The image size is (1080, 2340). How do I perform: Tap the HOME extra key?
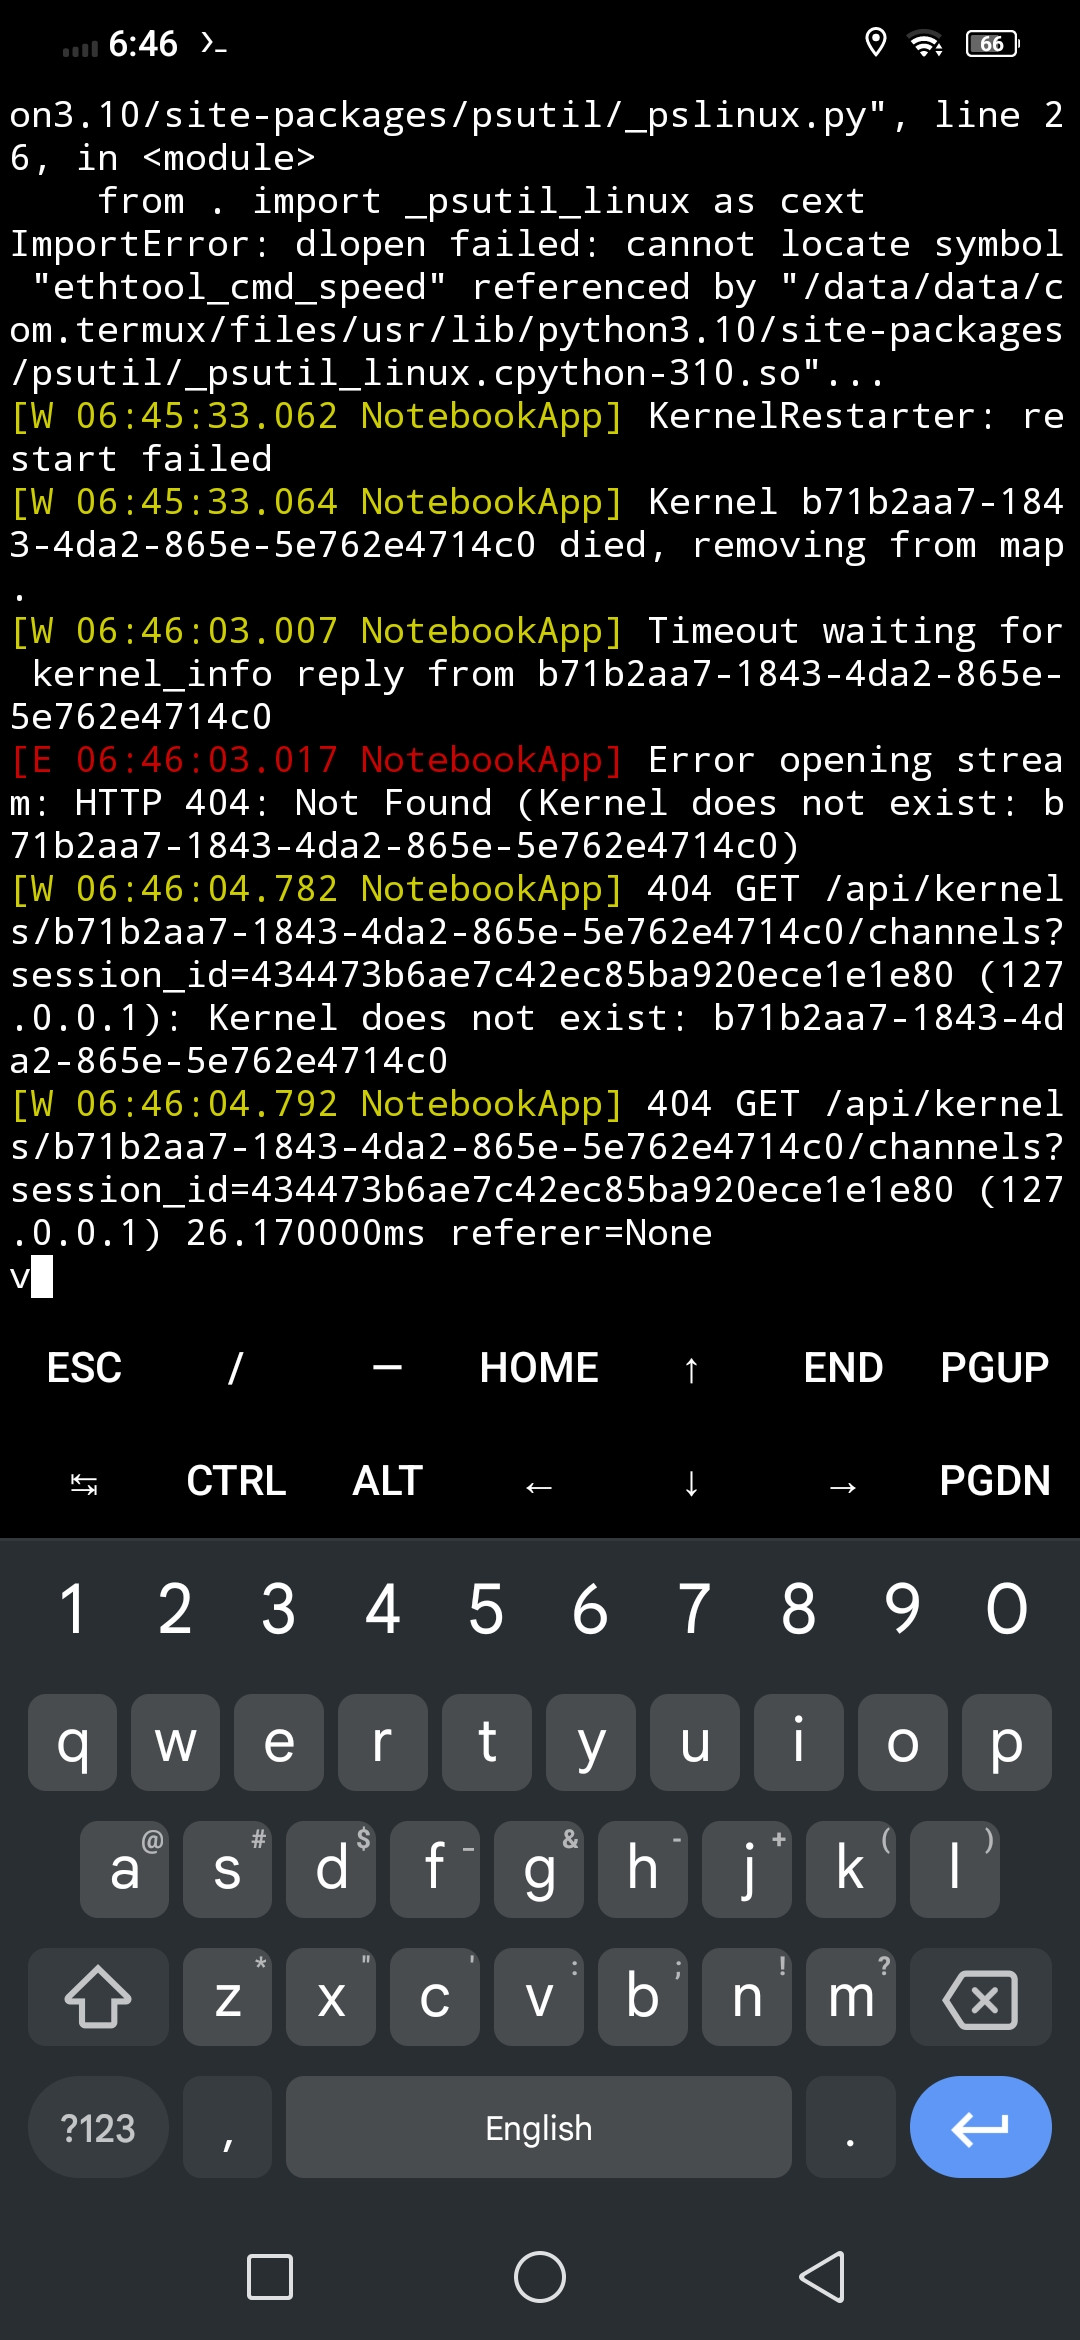tap(539, 1367)
